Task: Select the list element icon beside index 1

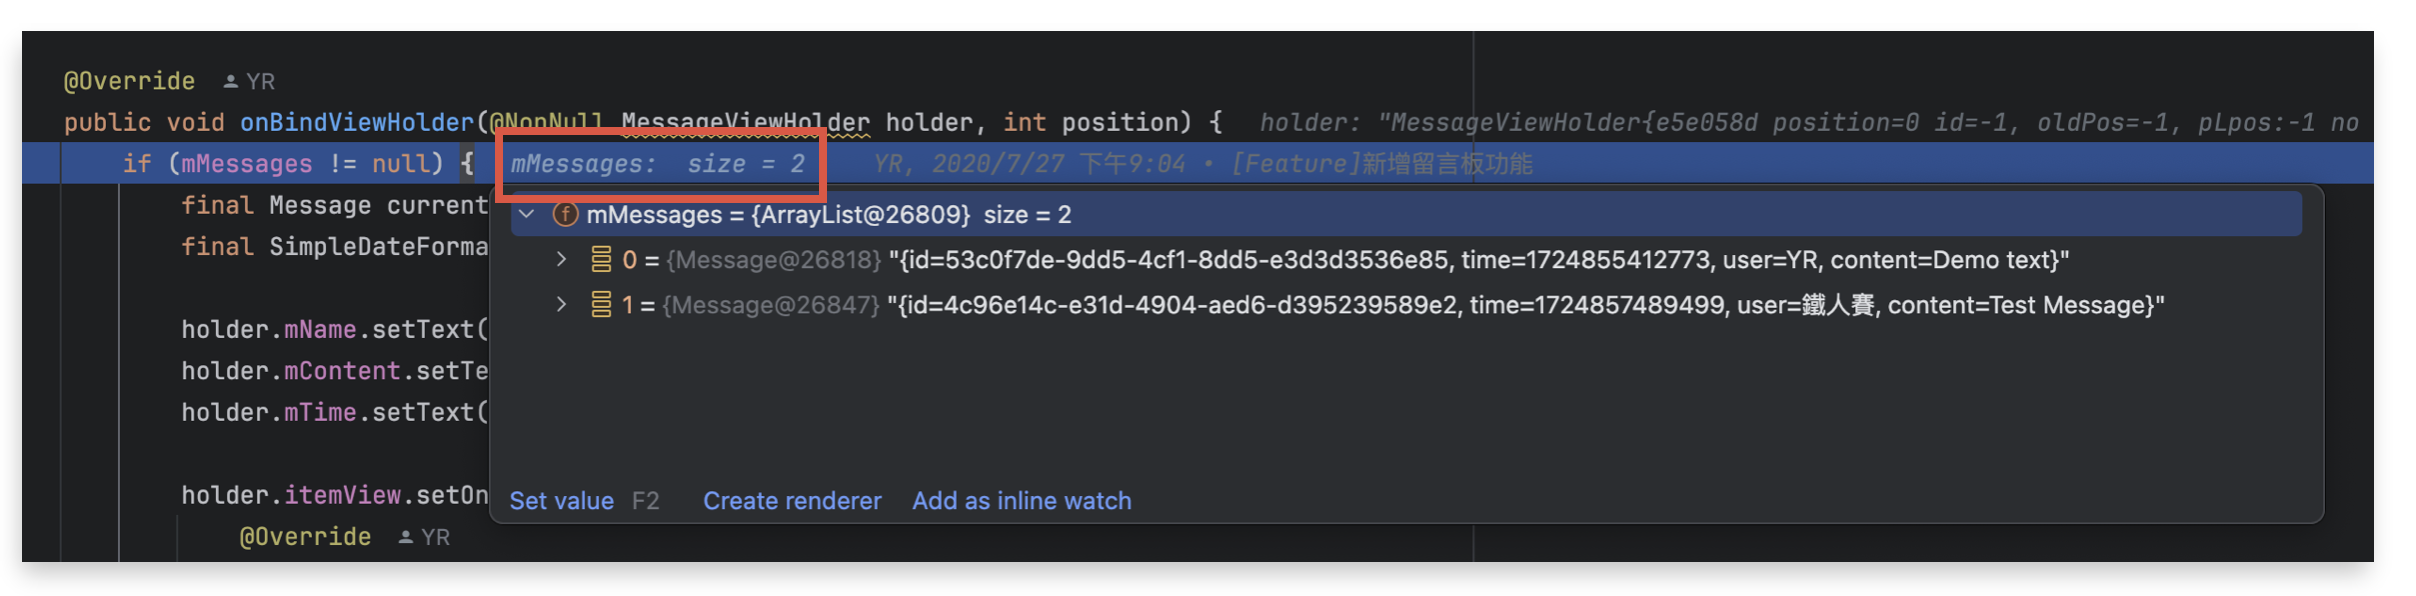Action: 601,305
